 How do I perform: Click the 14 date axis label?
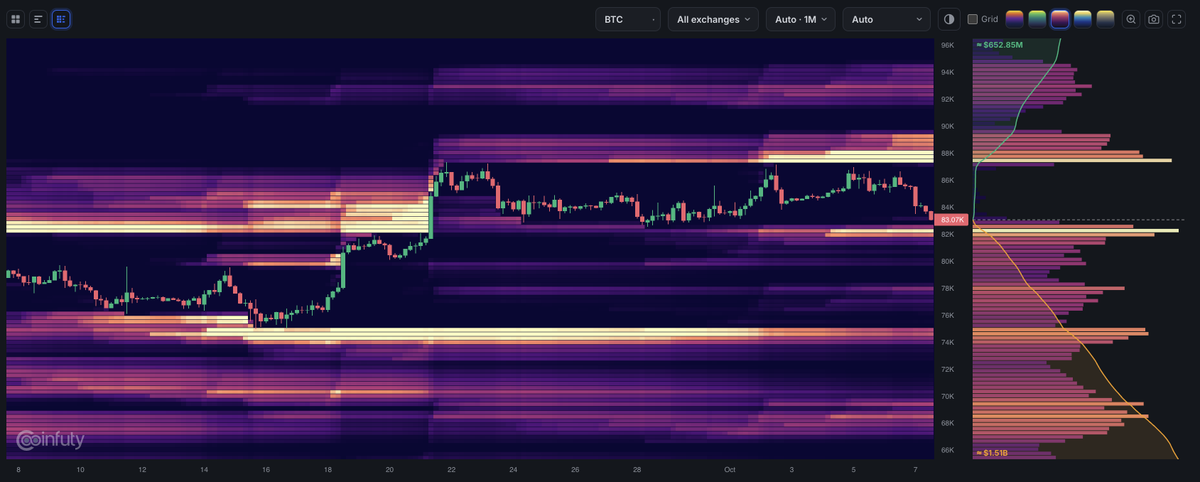pos(204,468)
